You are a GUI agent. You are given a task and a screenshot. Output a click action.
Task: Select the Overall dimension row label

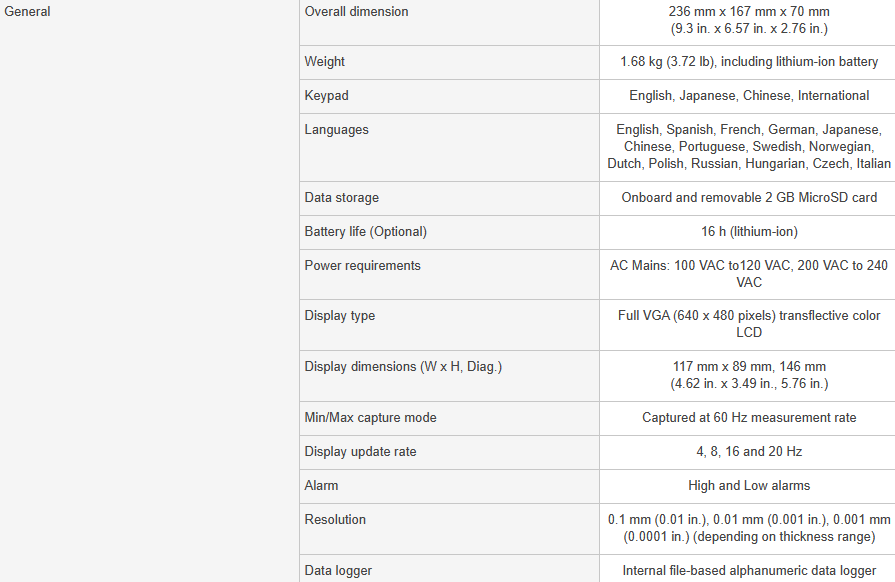[356, 11]
